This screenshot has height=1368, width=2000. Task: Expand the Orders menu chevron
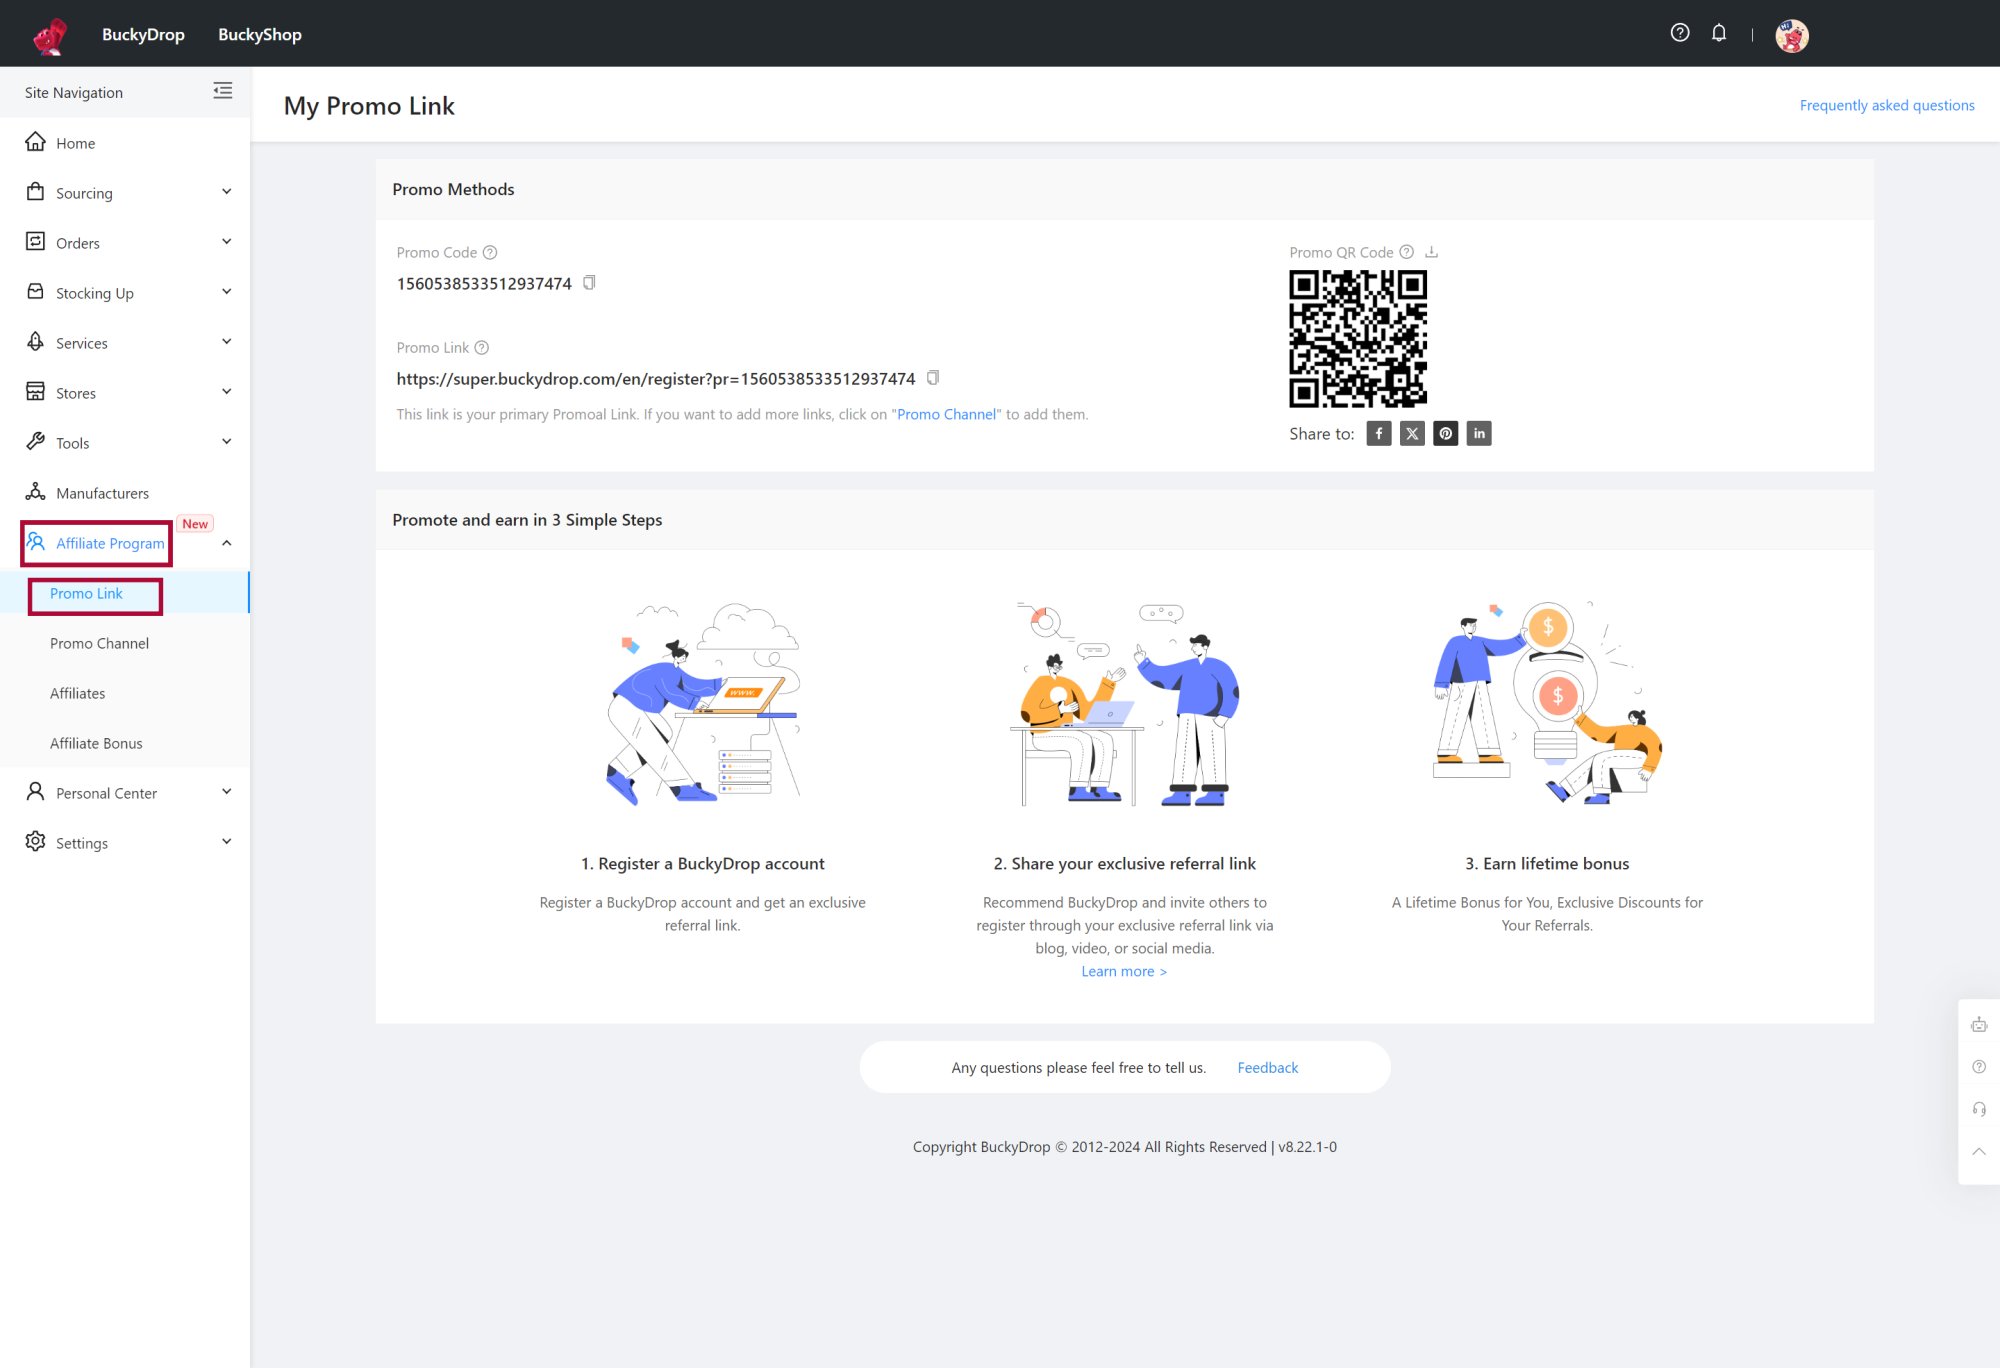coord(227,242)
